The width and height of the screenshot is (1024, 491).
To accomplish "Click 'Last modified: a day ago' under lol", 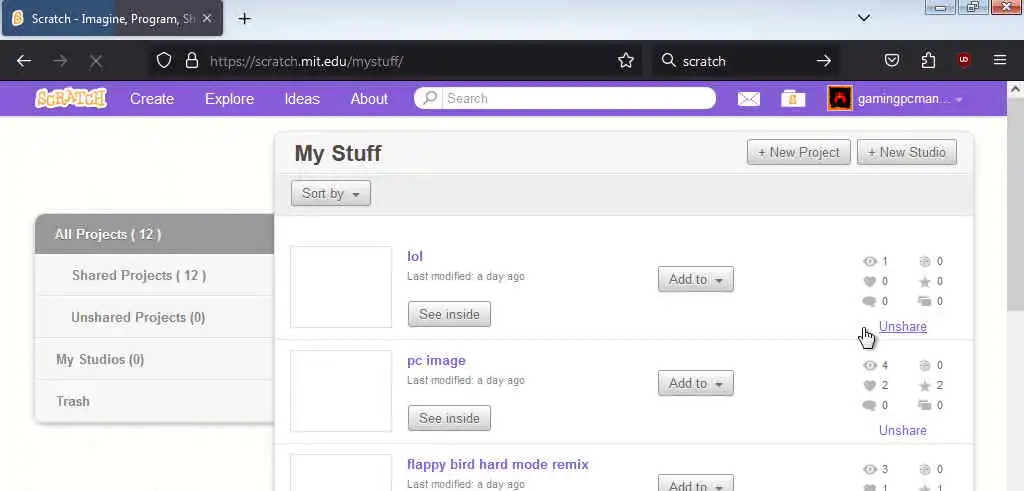I will click(x=466, y=276).
